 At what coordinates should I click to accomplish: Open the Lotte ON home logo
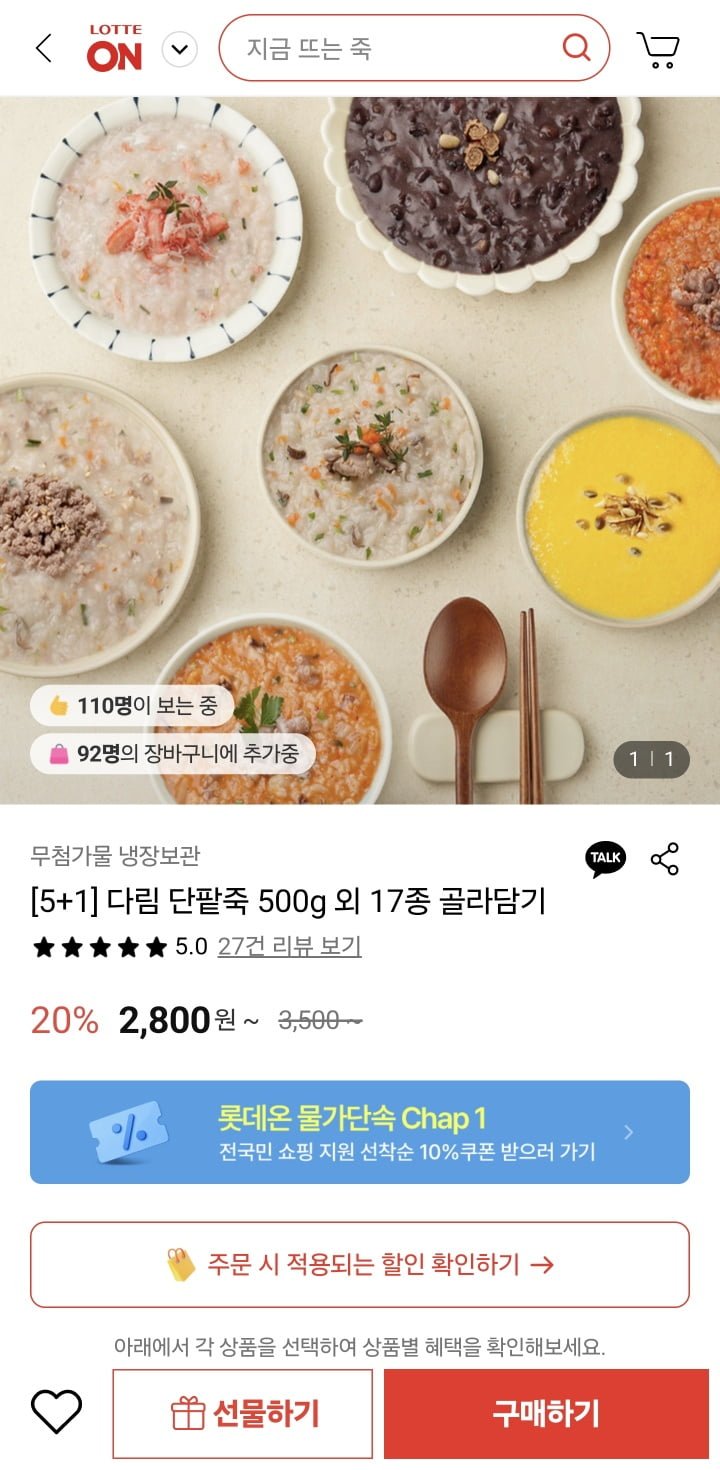coord(115,48)
